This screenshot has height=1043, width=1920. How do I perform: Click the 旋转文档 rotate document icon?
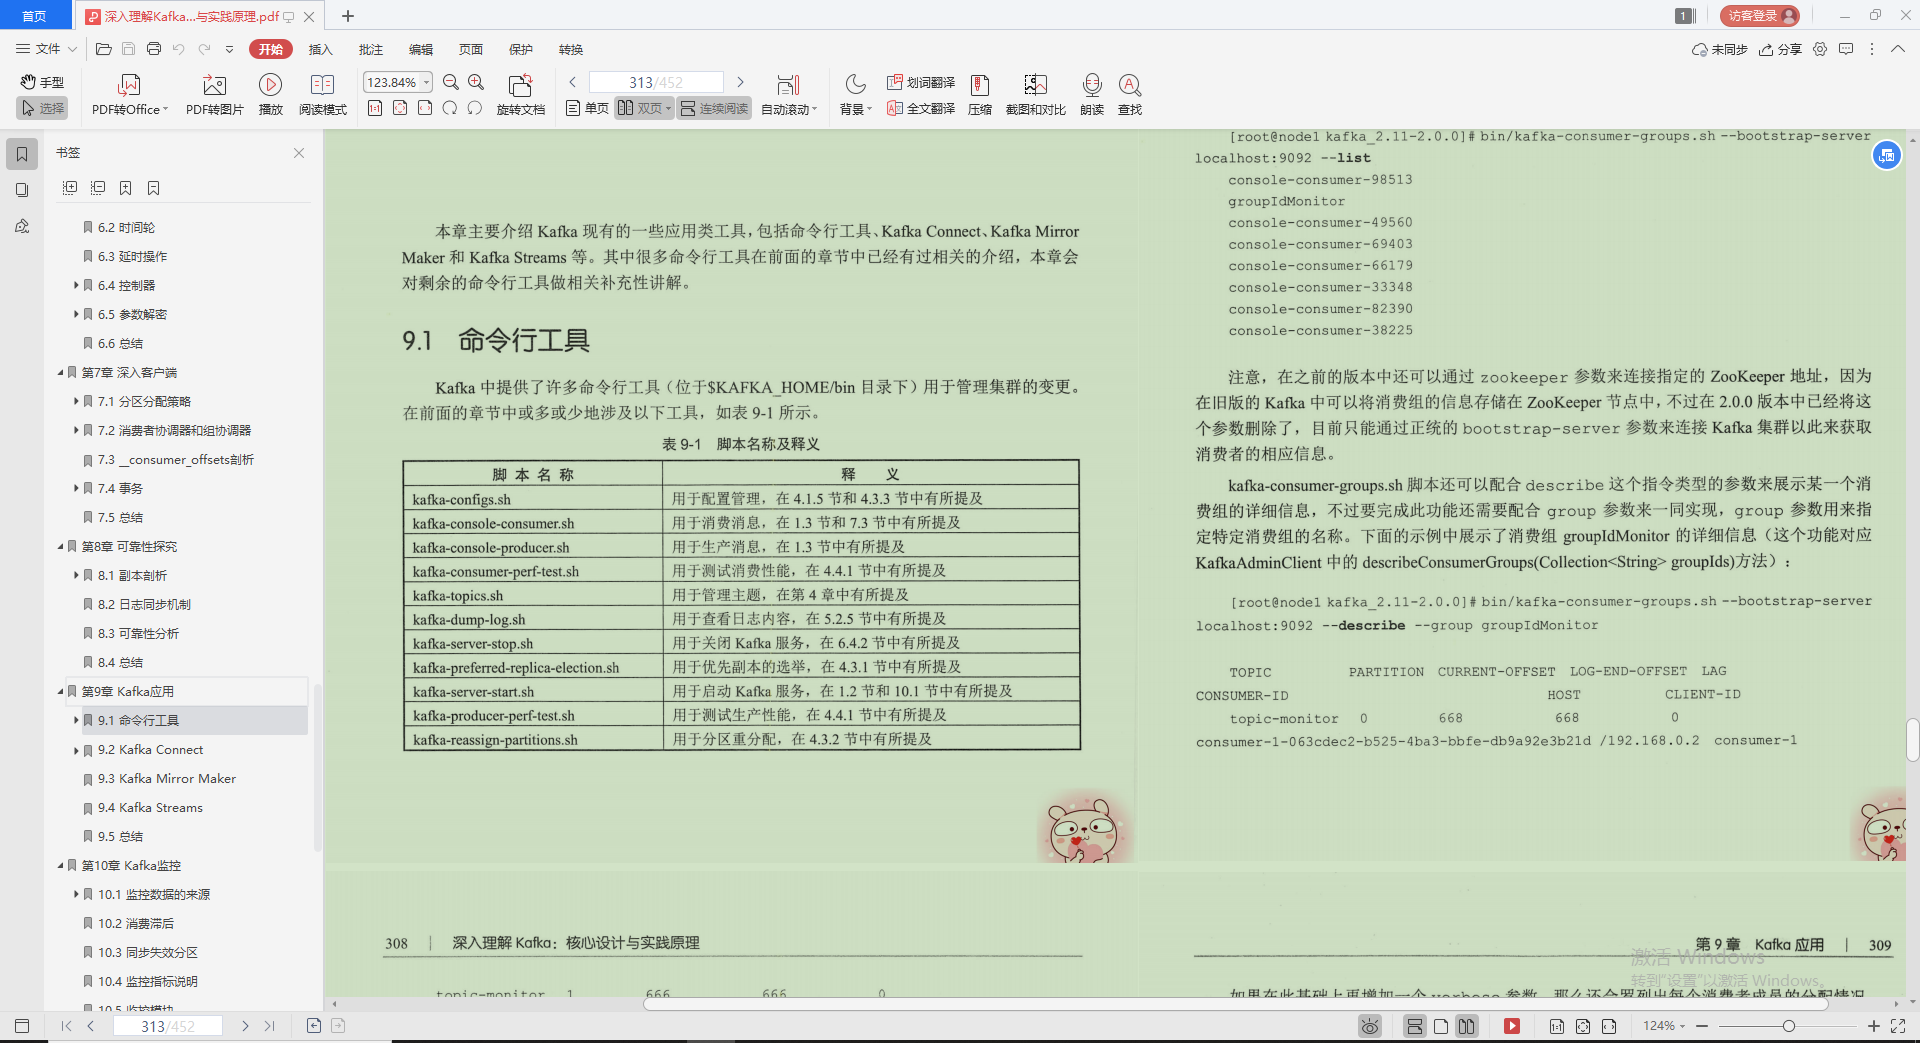tap(520, 93)
